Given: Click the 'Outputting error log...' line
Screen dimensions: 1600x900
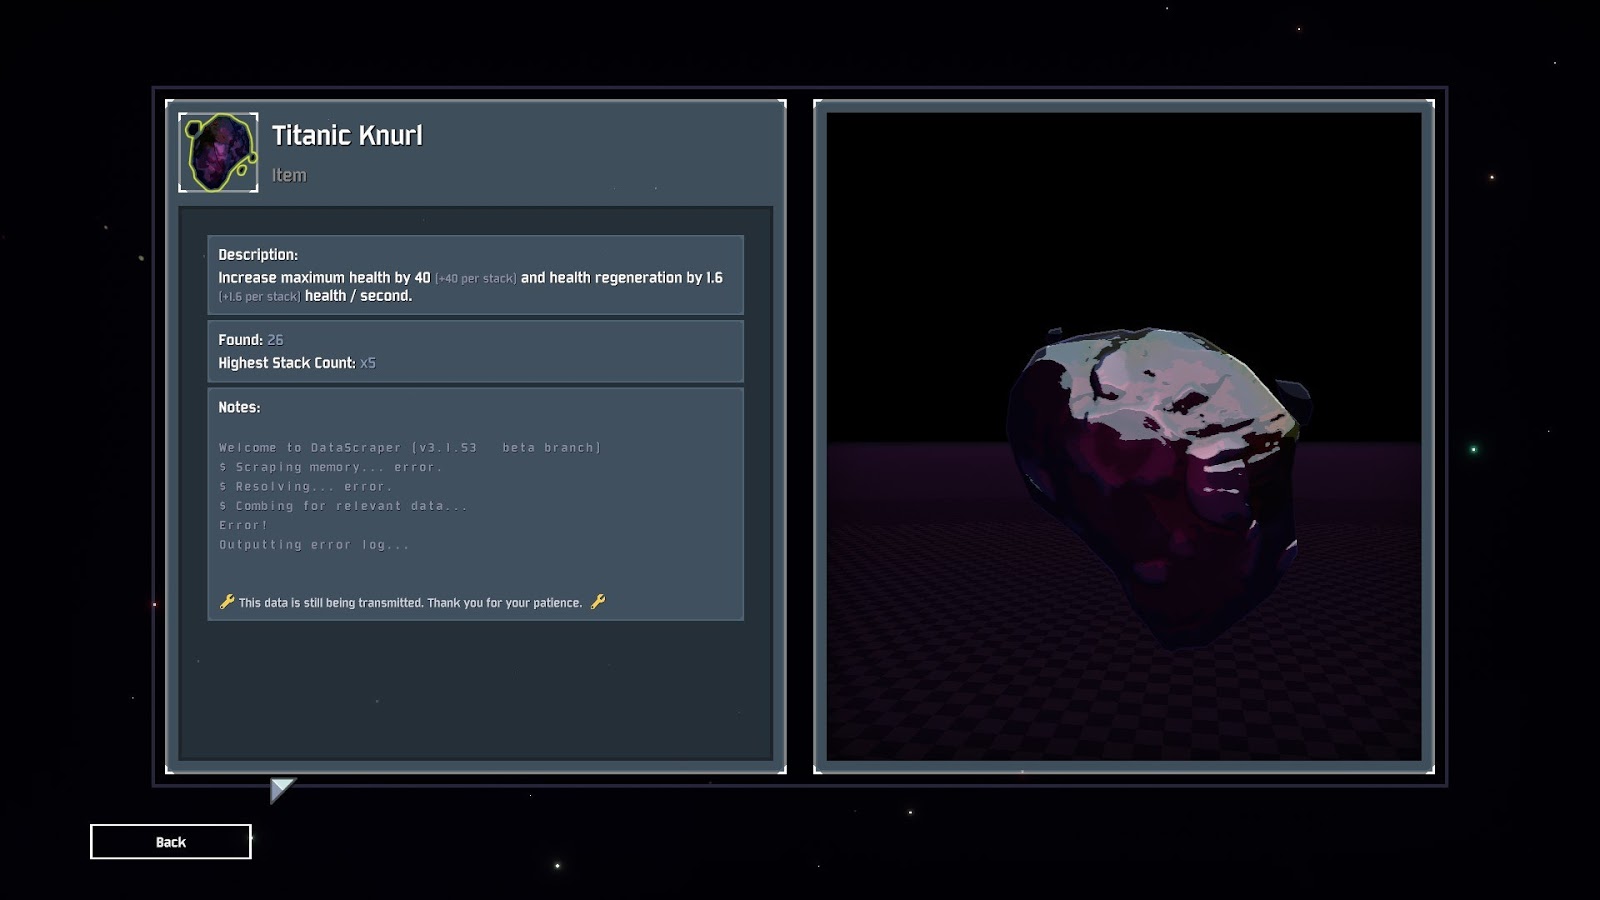Looking at the screenshot, I should (x=314, y=545).
